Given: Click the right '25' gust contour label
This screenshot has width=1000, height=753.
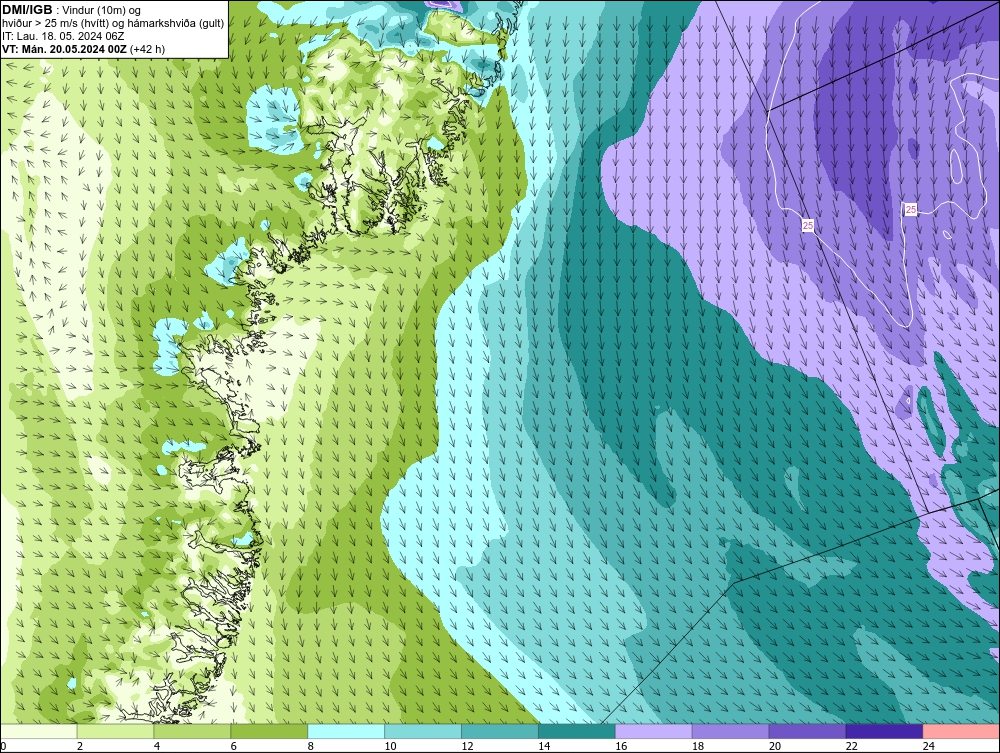Looking at the screenshot, I should 911,209.
